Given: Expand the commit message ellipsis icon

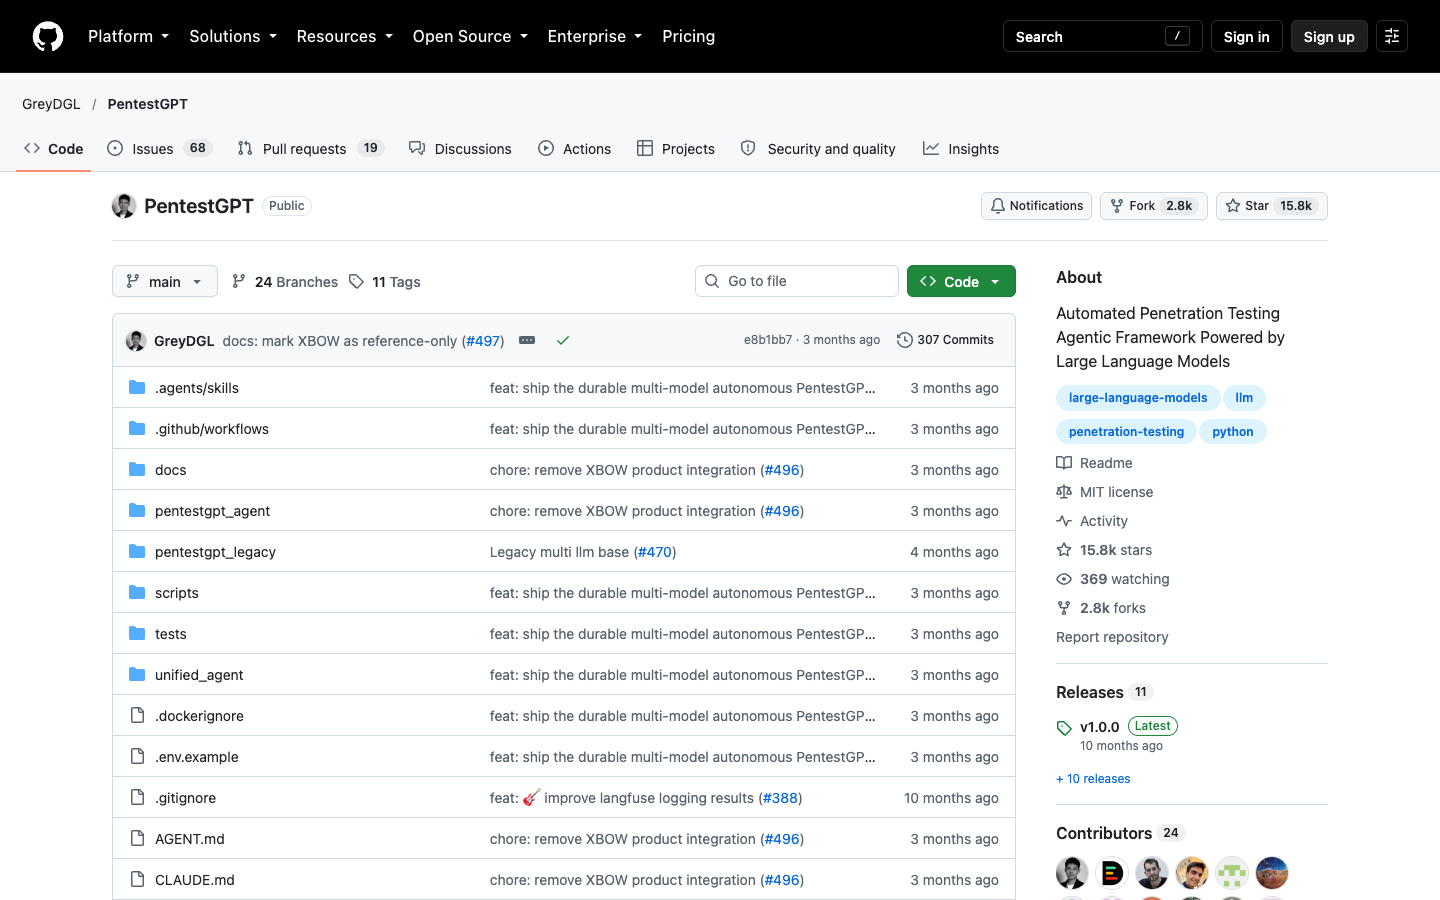Looking at the screenshot, I should [527, 340].
